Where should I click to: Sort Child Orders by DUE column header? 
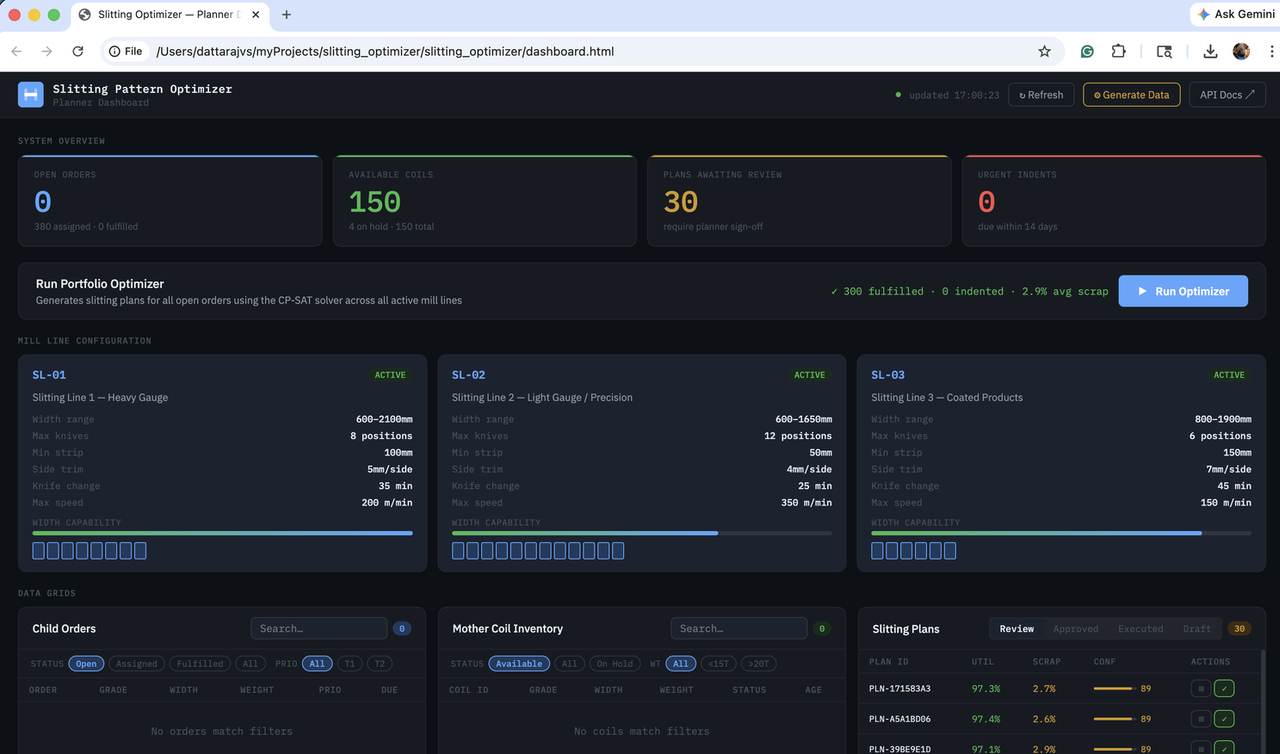point(389,690)
